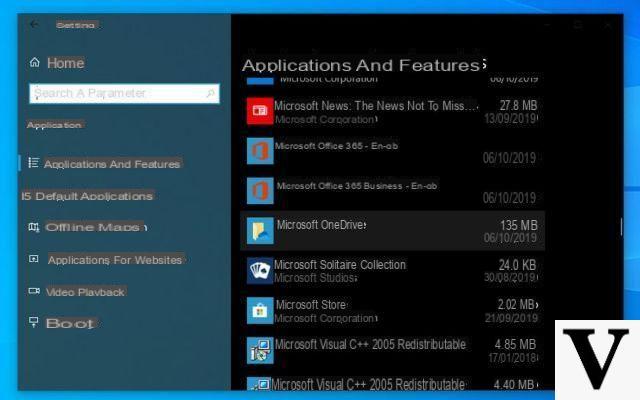The height and width of the screenshot is (400, 640).
Task: Select Visual C++ 2005 Redistributable 4.85 MB entry
Action: [x=392, y=350]
